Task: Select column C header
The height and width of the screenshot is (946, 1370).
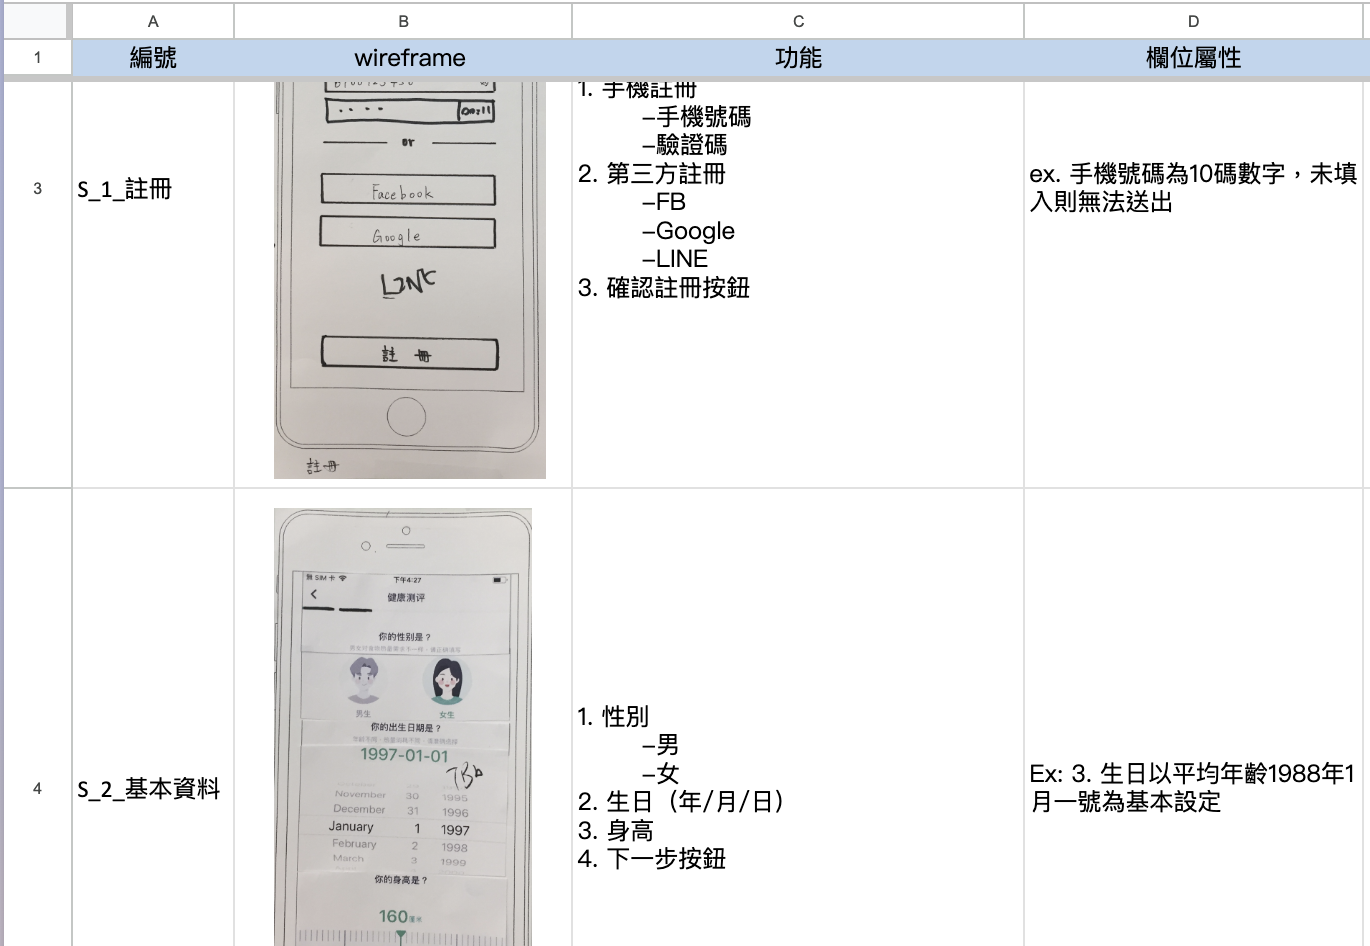Action: tap(798, 21)
